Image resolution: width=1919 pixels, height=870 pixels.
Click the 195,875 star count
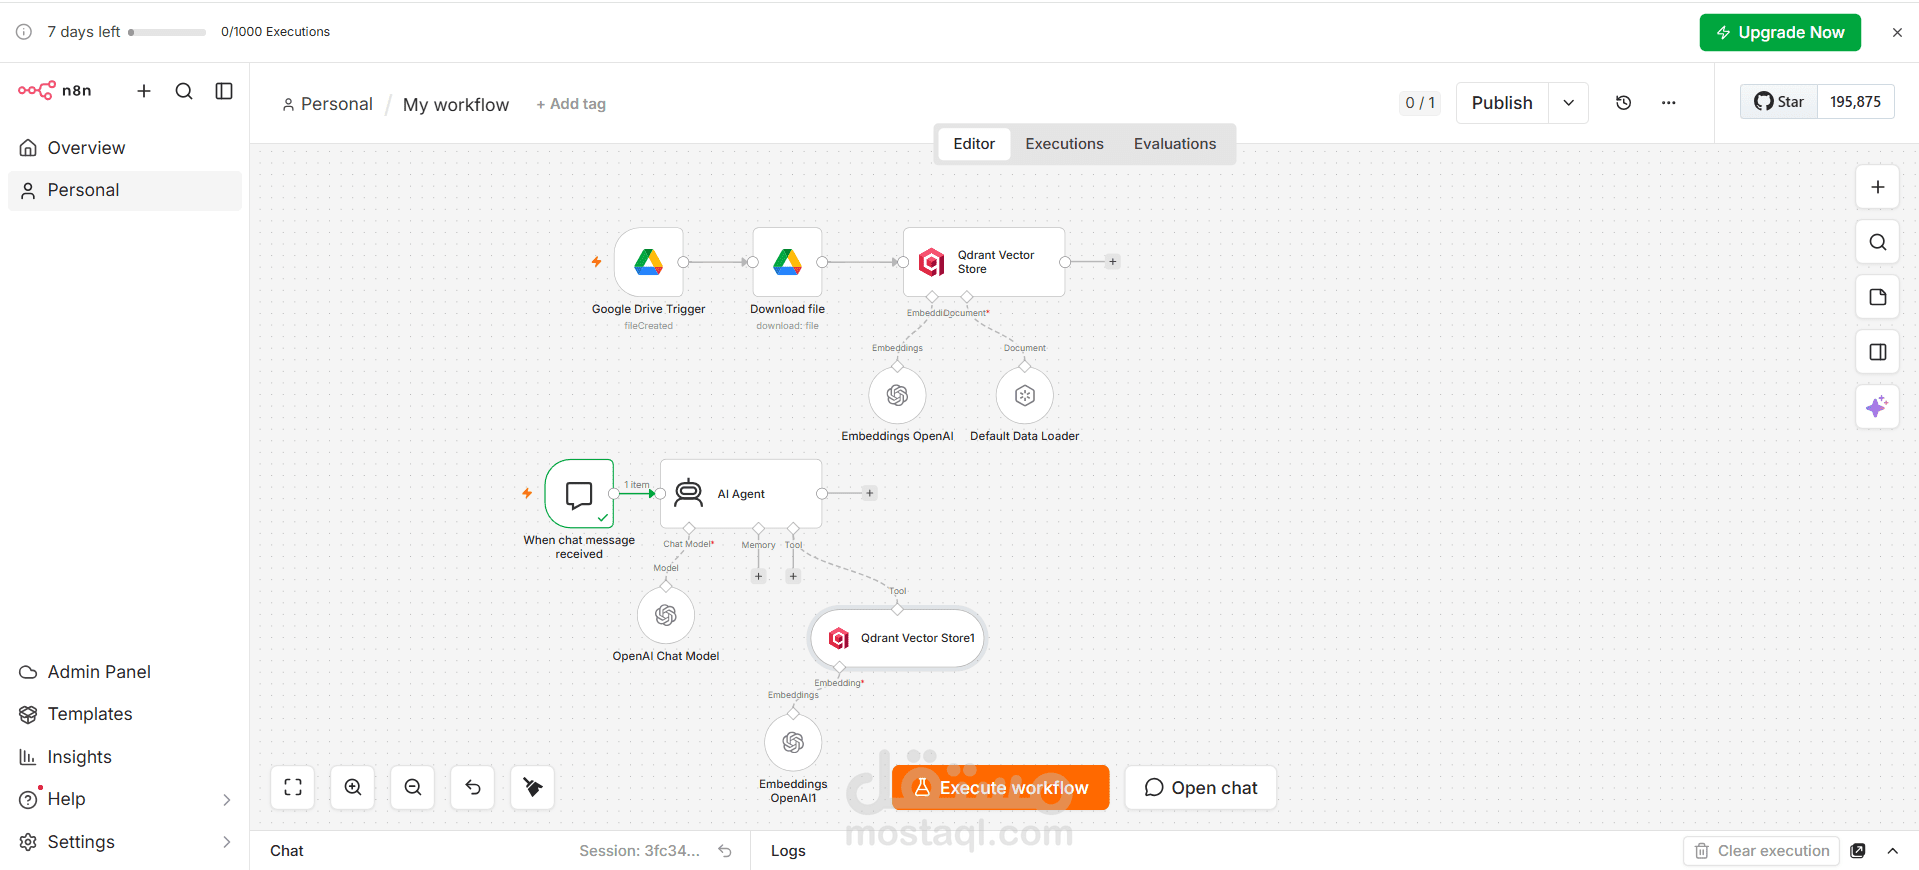click(x=1855, y=102)
